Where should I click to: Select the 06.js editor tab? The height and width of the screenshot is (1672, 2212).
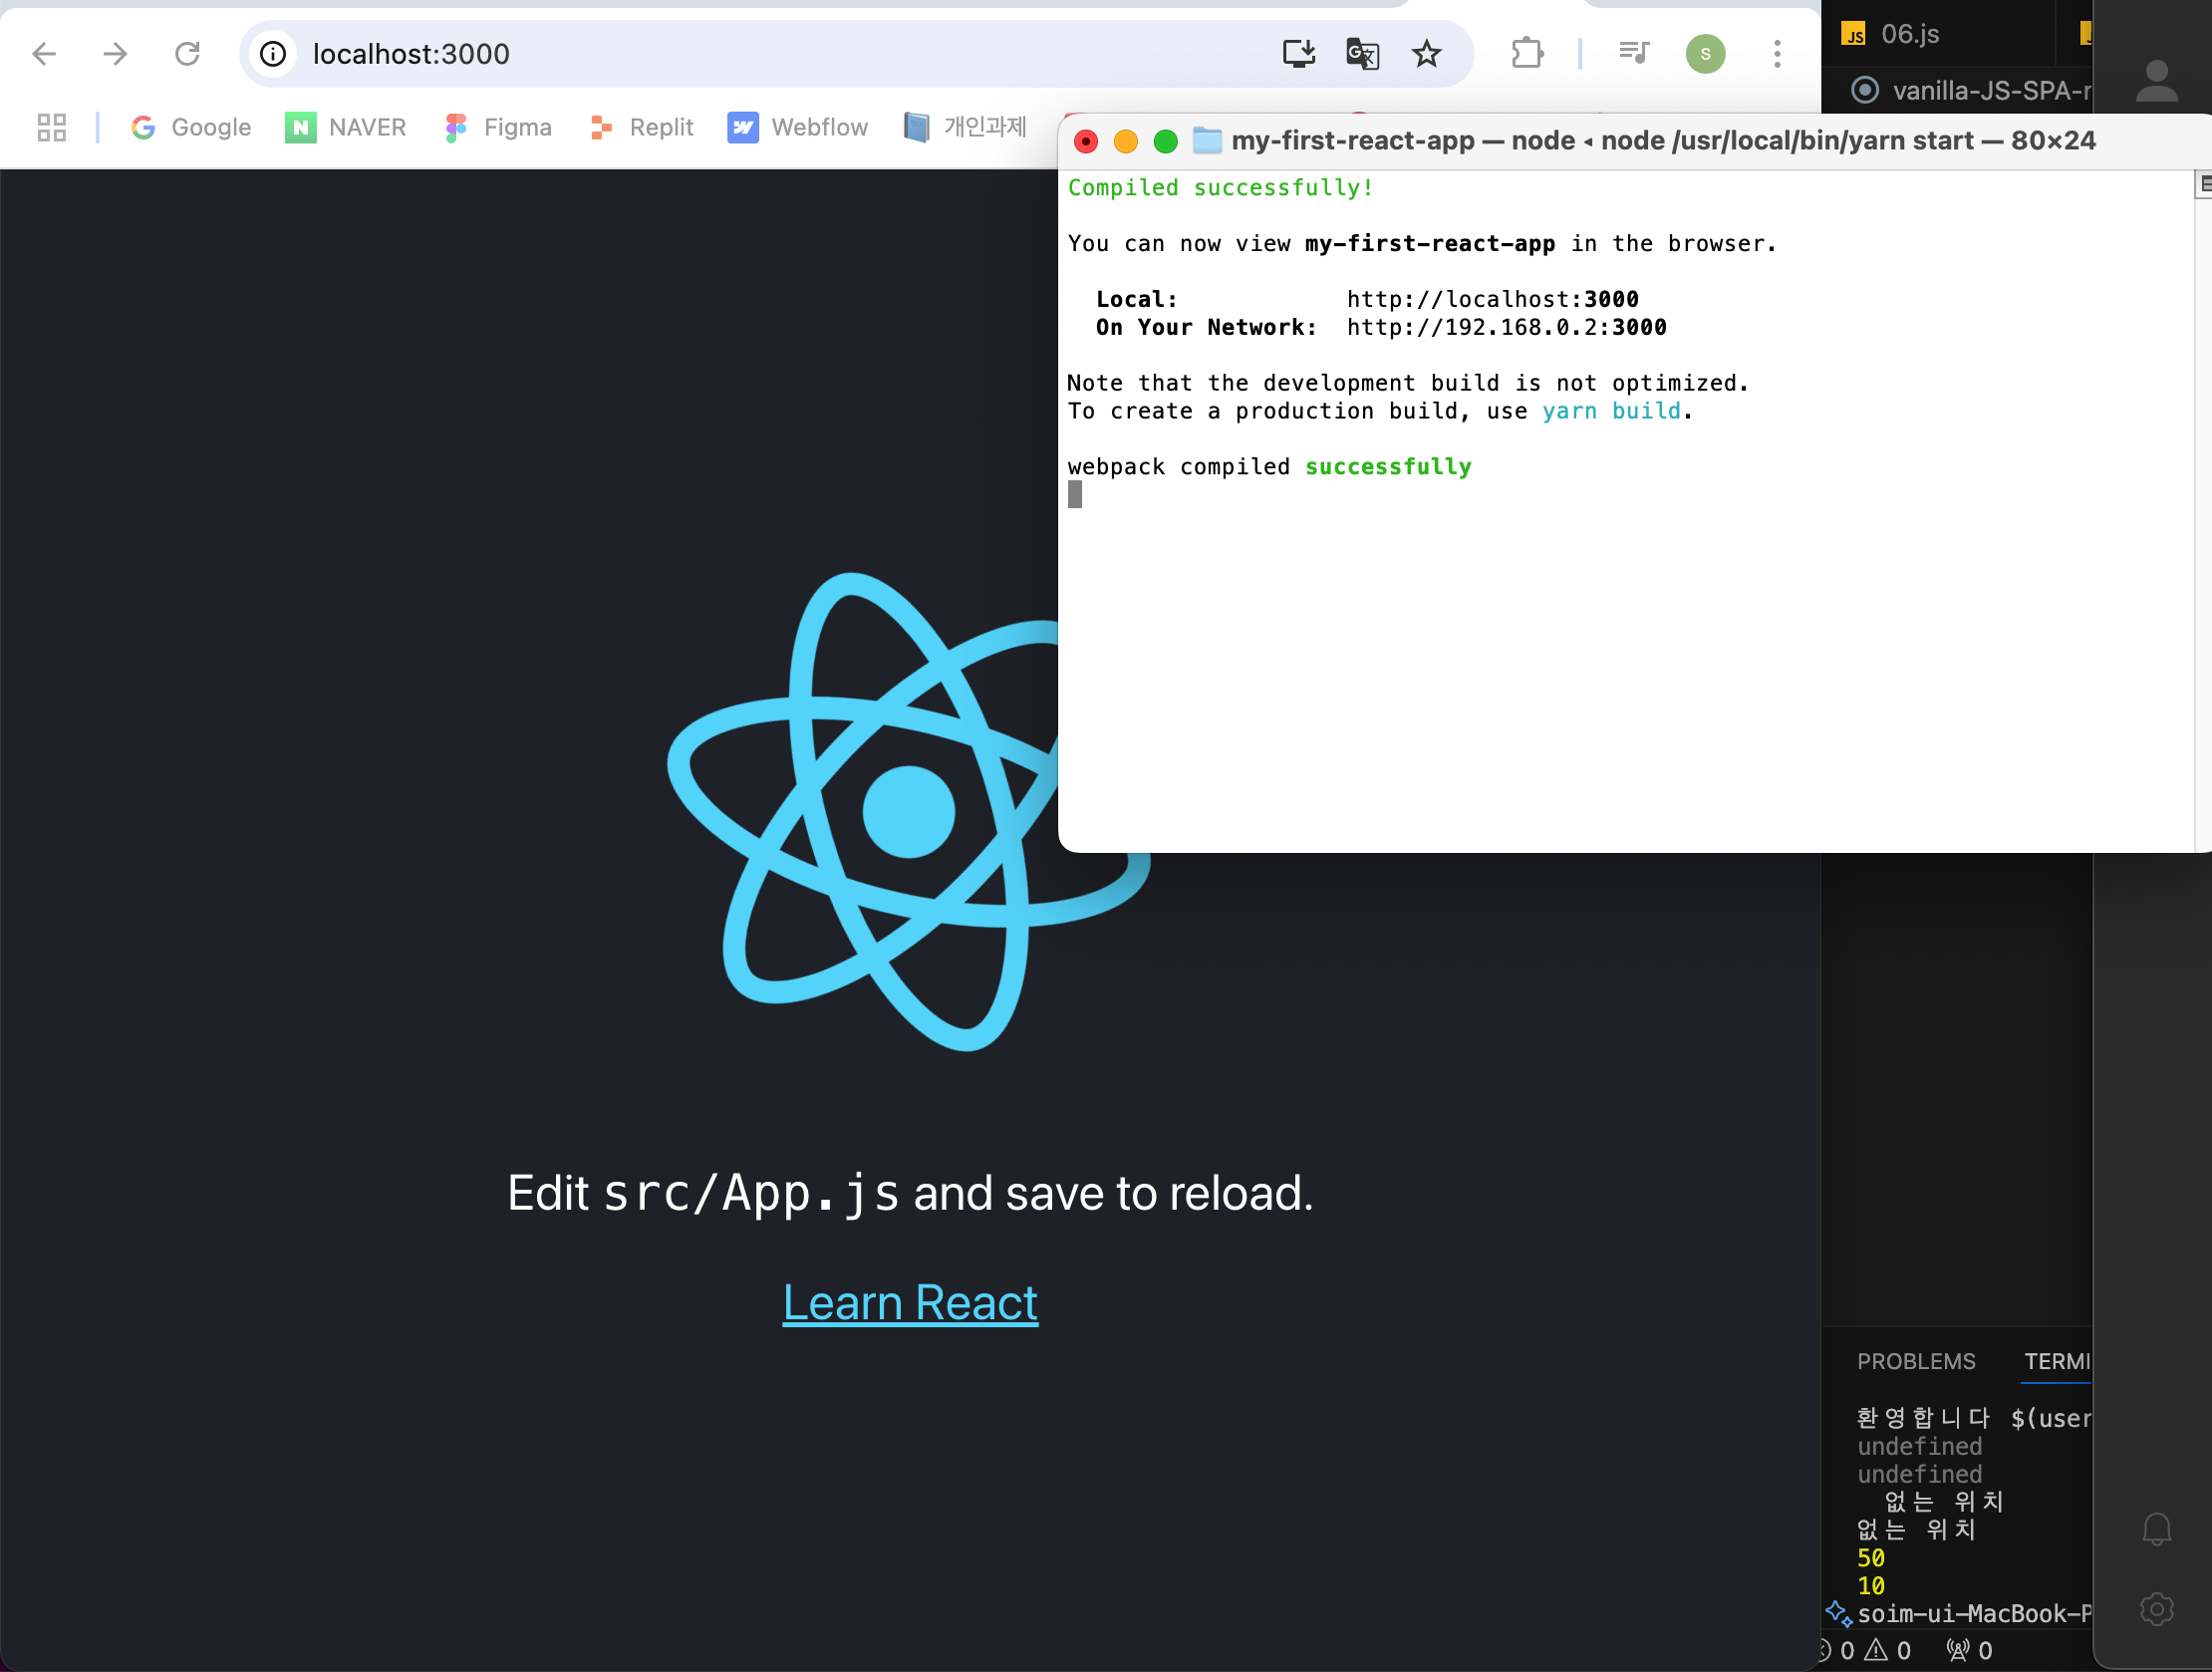pos(1908,34)
